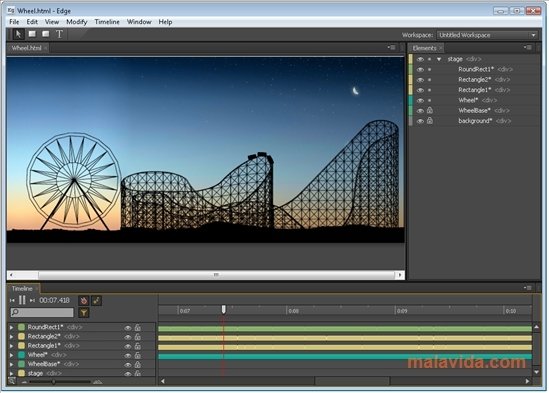The width and height of the screenshot is (549, 393).
Task: Jump to the timeline start with the rewind button
Action: point(12,300)
